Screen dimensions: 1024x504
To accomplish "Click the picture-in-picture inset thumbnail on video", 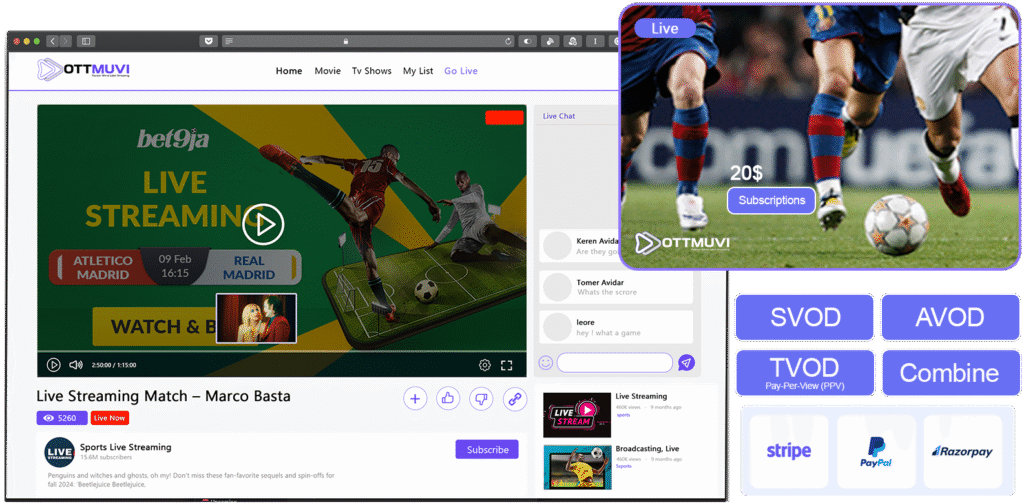I will 256,318.
